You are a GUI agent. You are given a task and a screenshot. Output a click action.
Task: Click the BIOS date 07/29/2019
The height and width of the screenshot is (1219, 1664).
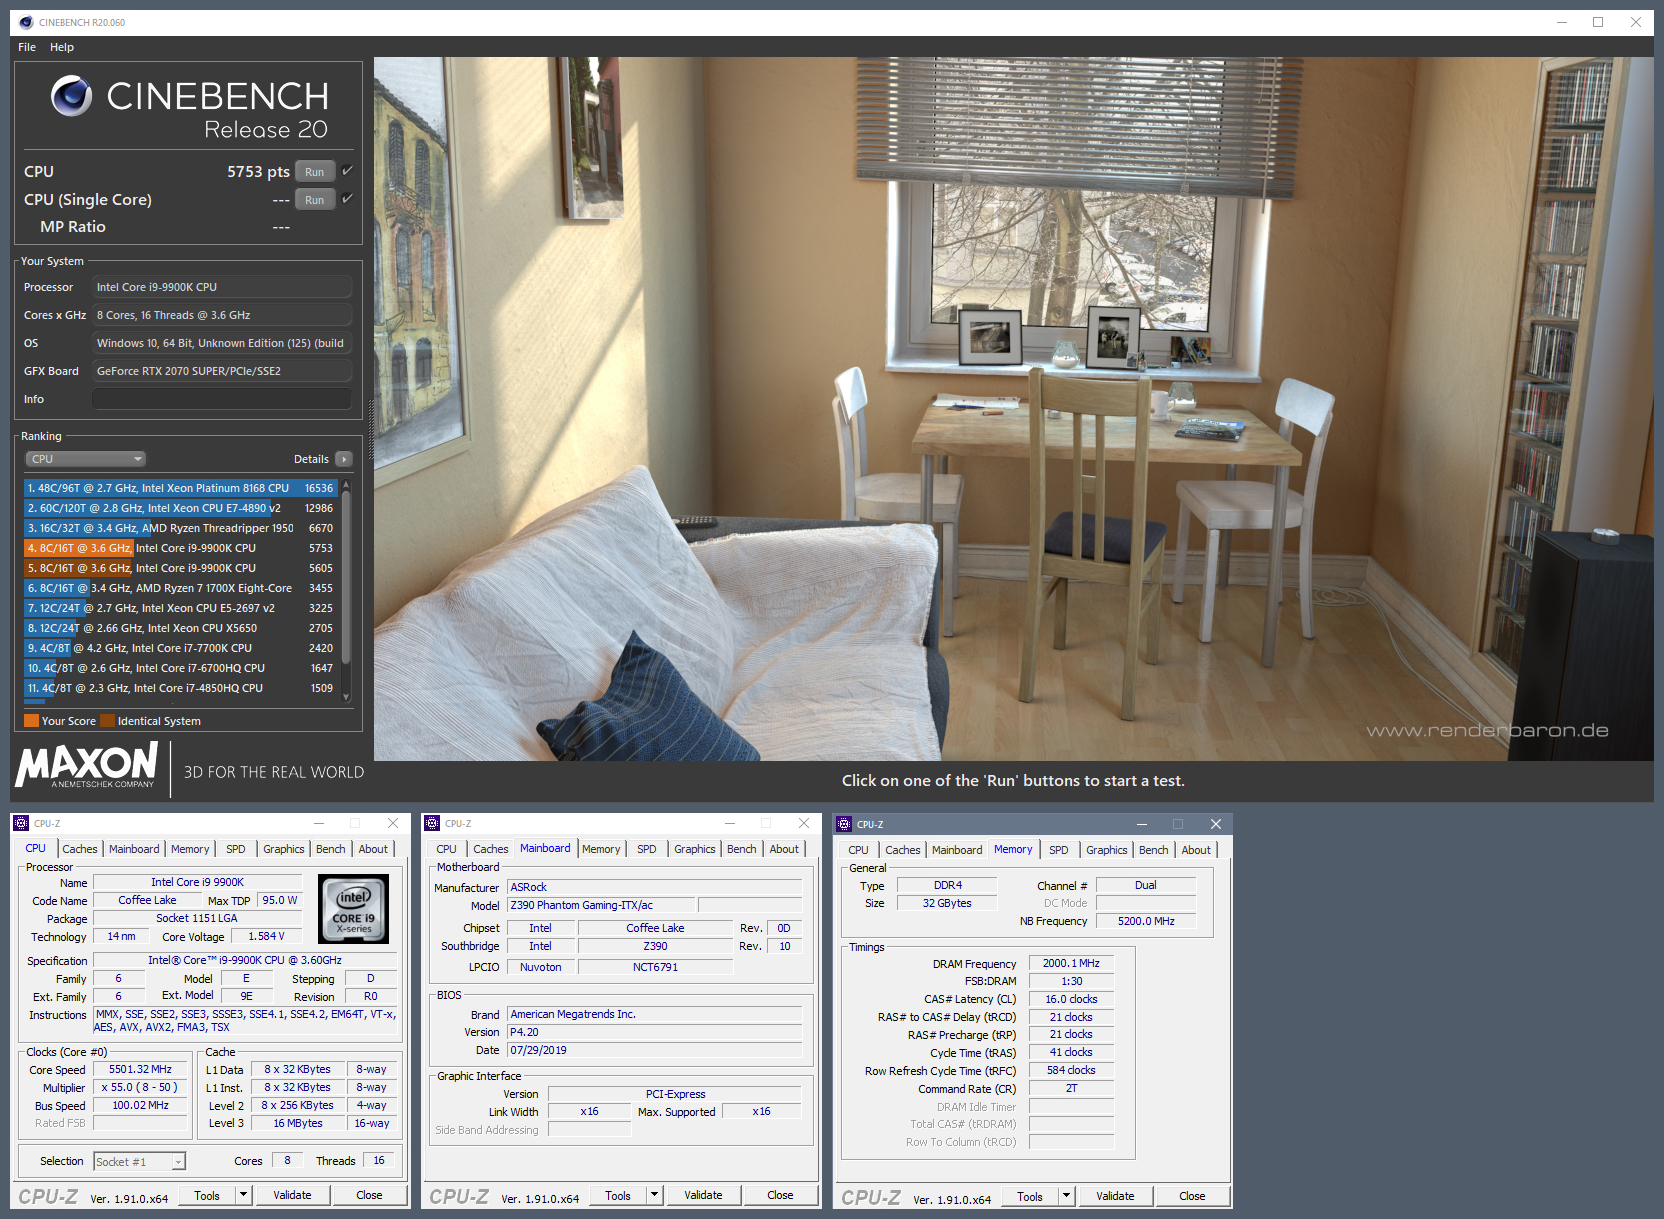655,1050
